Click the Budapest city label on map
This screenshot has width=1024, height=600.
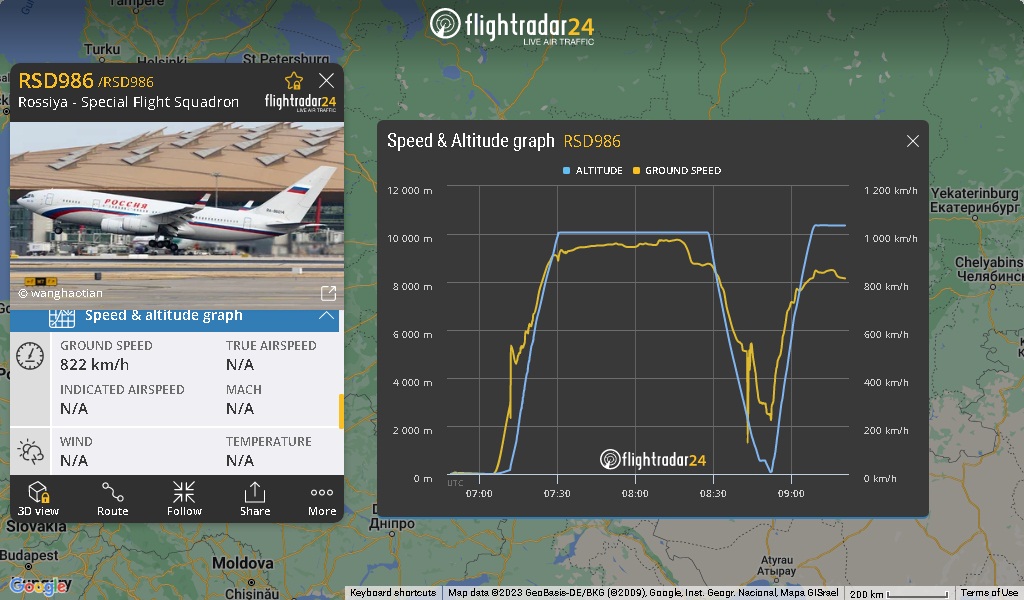(29, 555)
